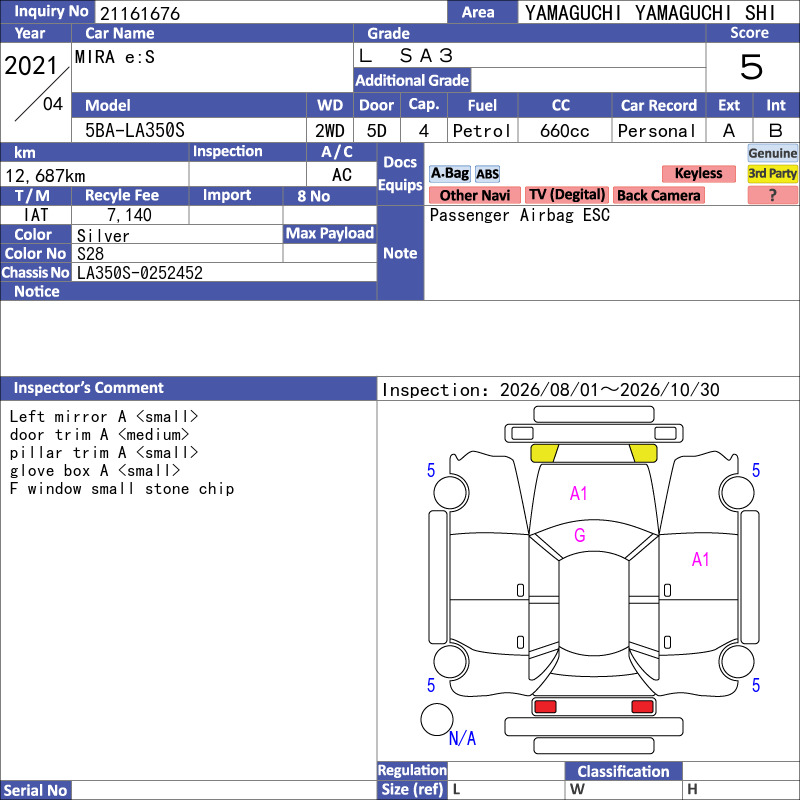Click the recycle fee 7,140
800x800 pixels.
(x=130, y=215)
